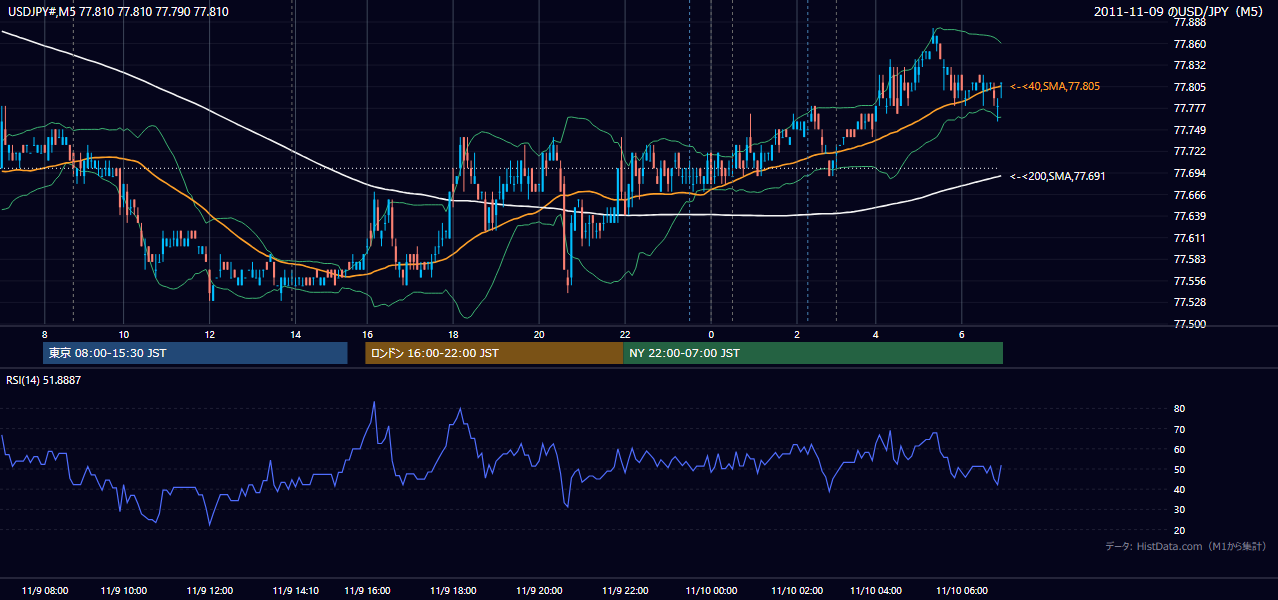Click hour tick 18 on price chart
The height and width of the screenshot is (600, 1278).
click(x=453, y=334)
